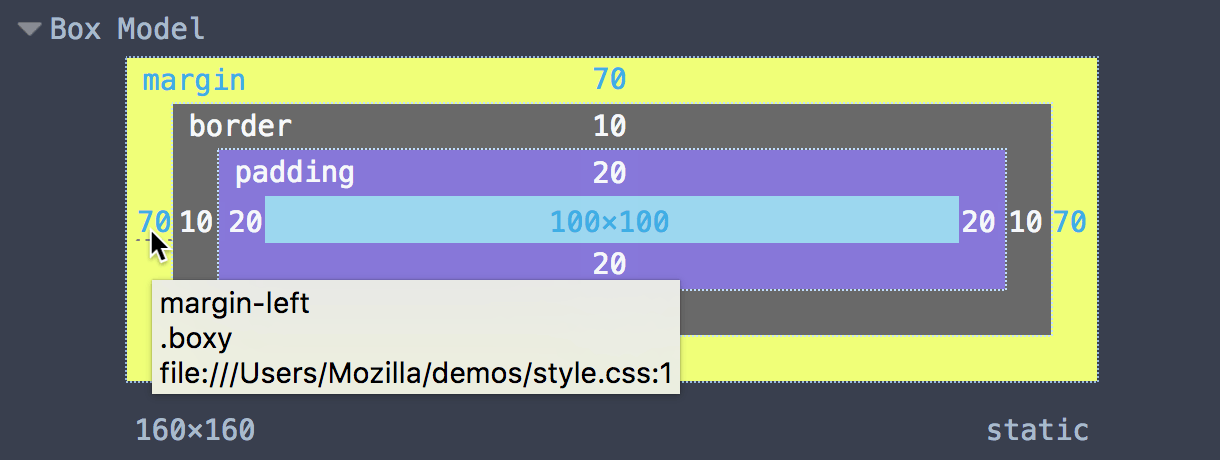The width and height of the screenshot is (1220, 460).
Task: Click the .boxy selector in tooltip
Action: pyautogui.click(x=196, y=340)
